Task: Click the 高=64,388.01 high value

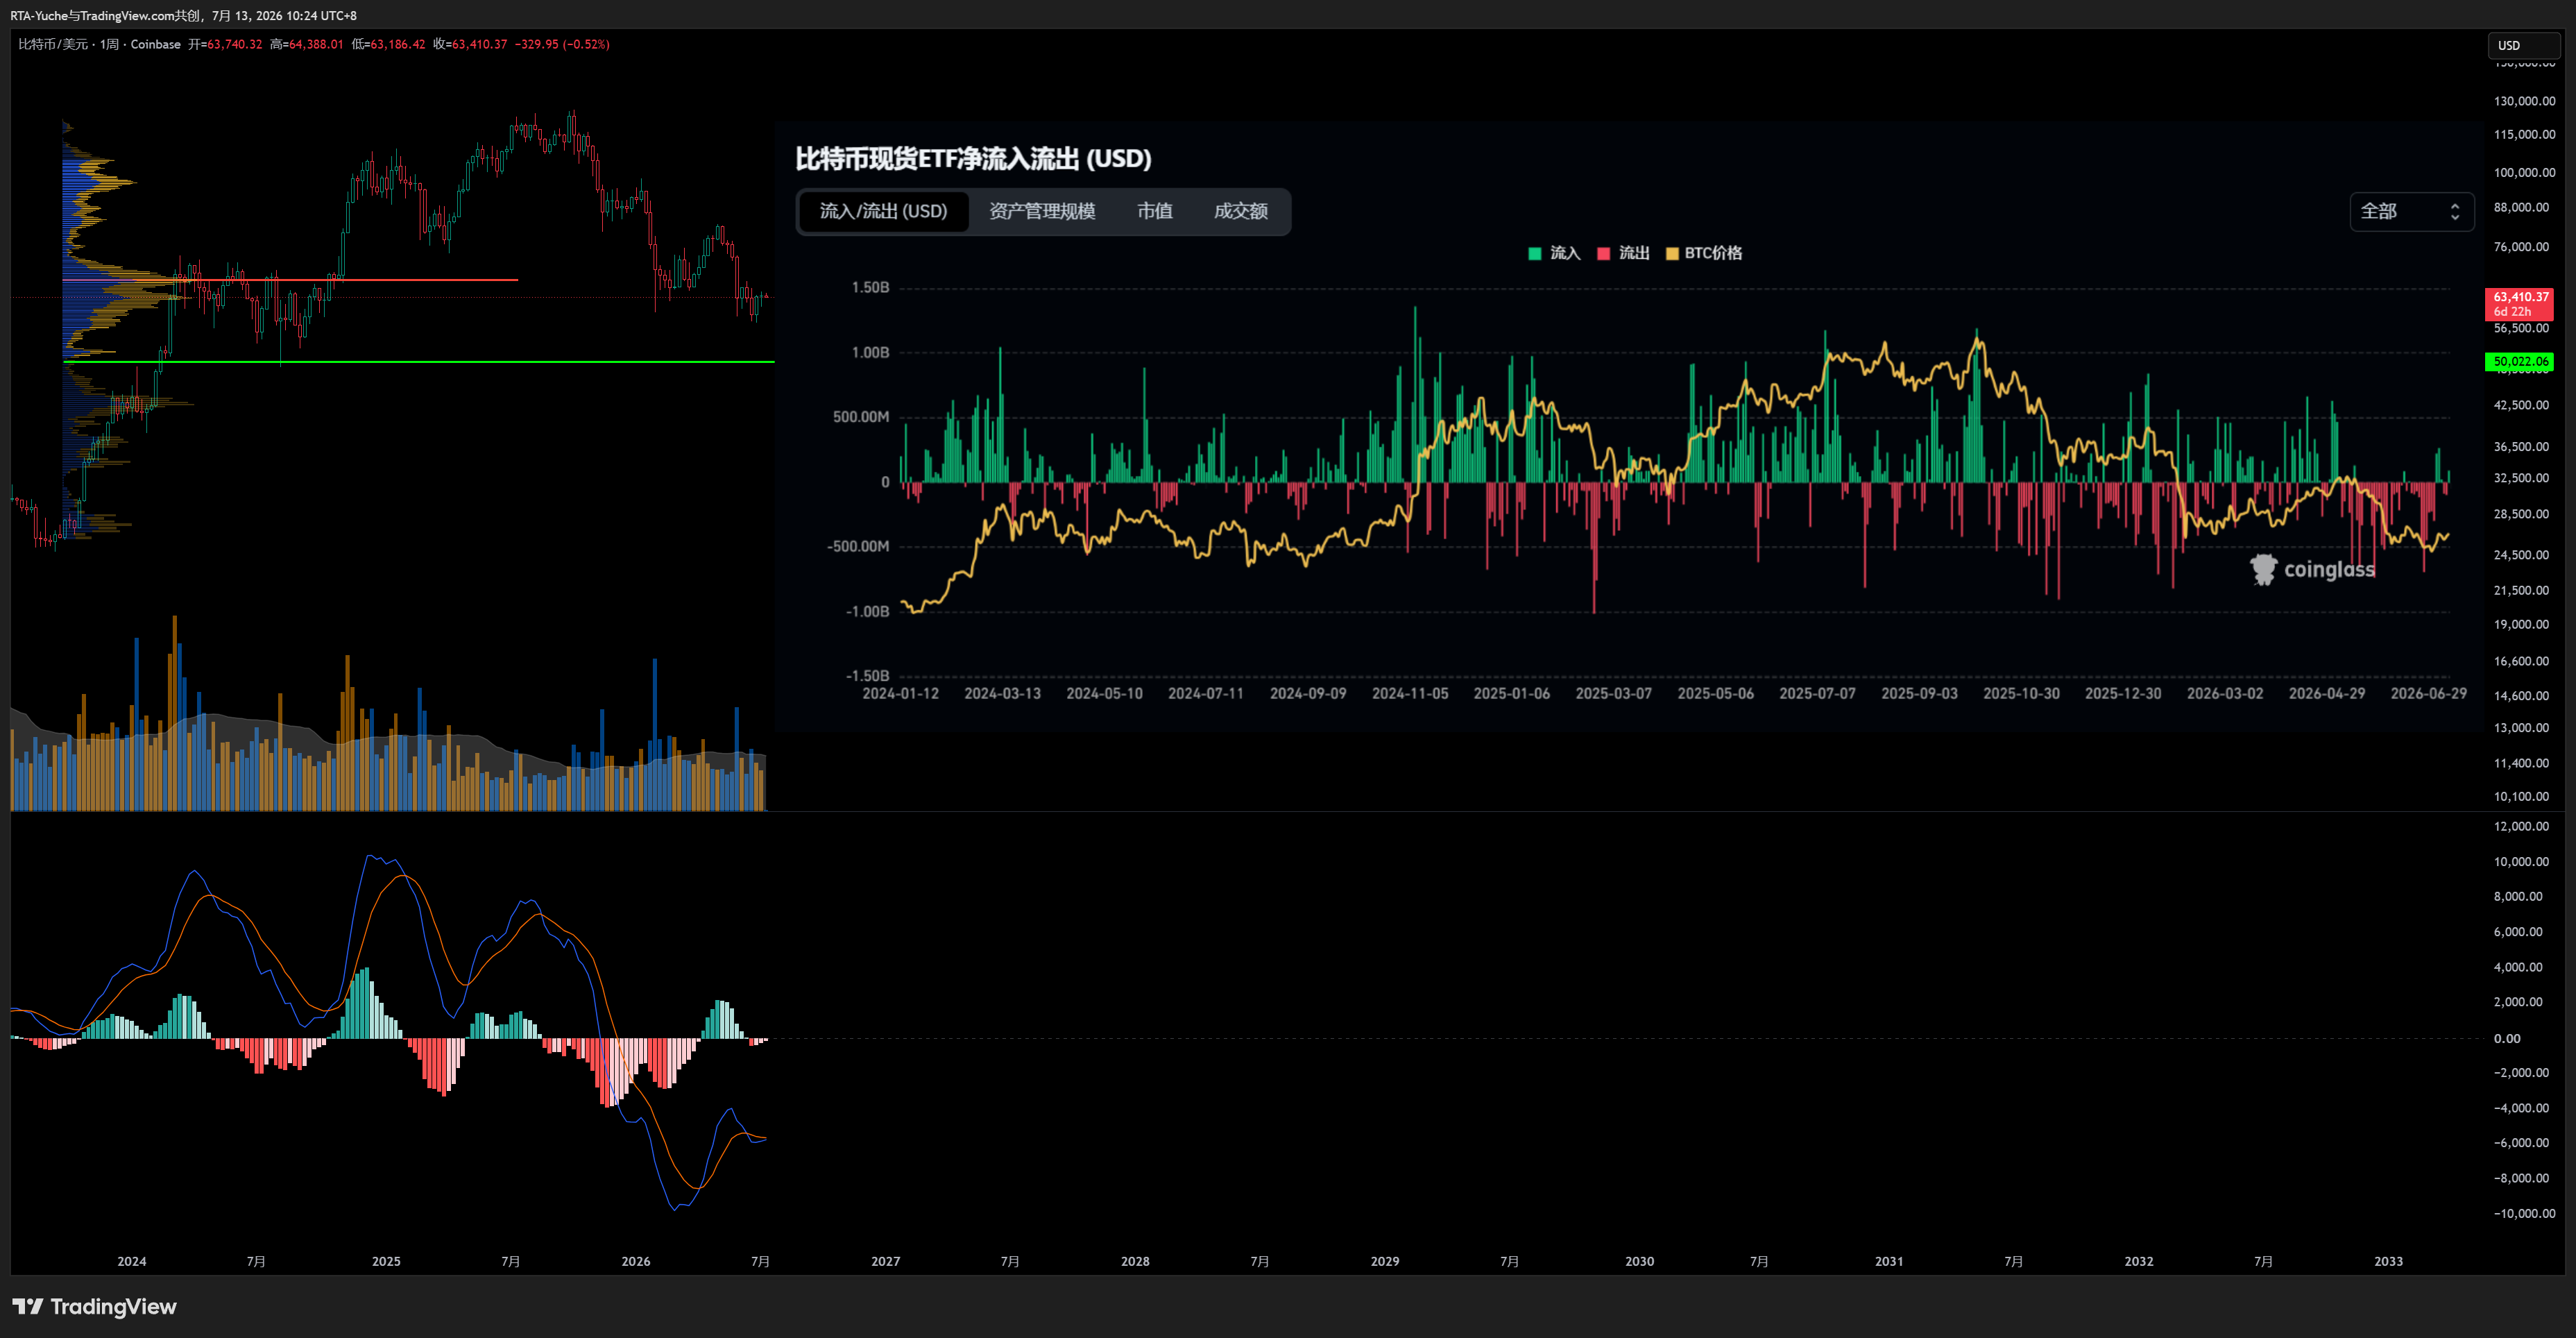Action: pyautogui.click(x=306, y=44)
